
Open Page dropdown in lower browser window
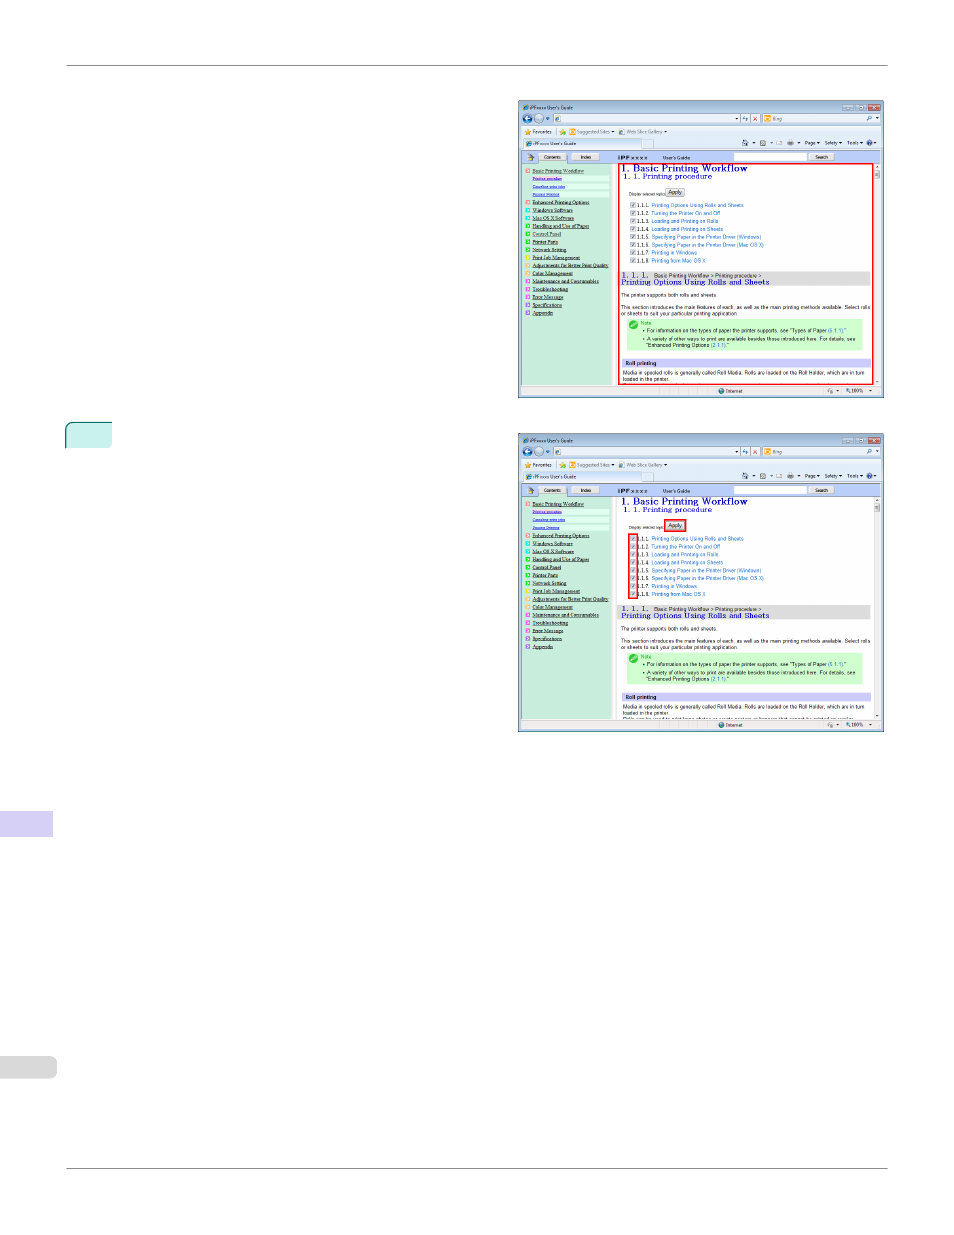[x=812, y=476]
